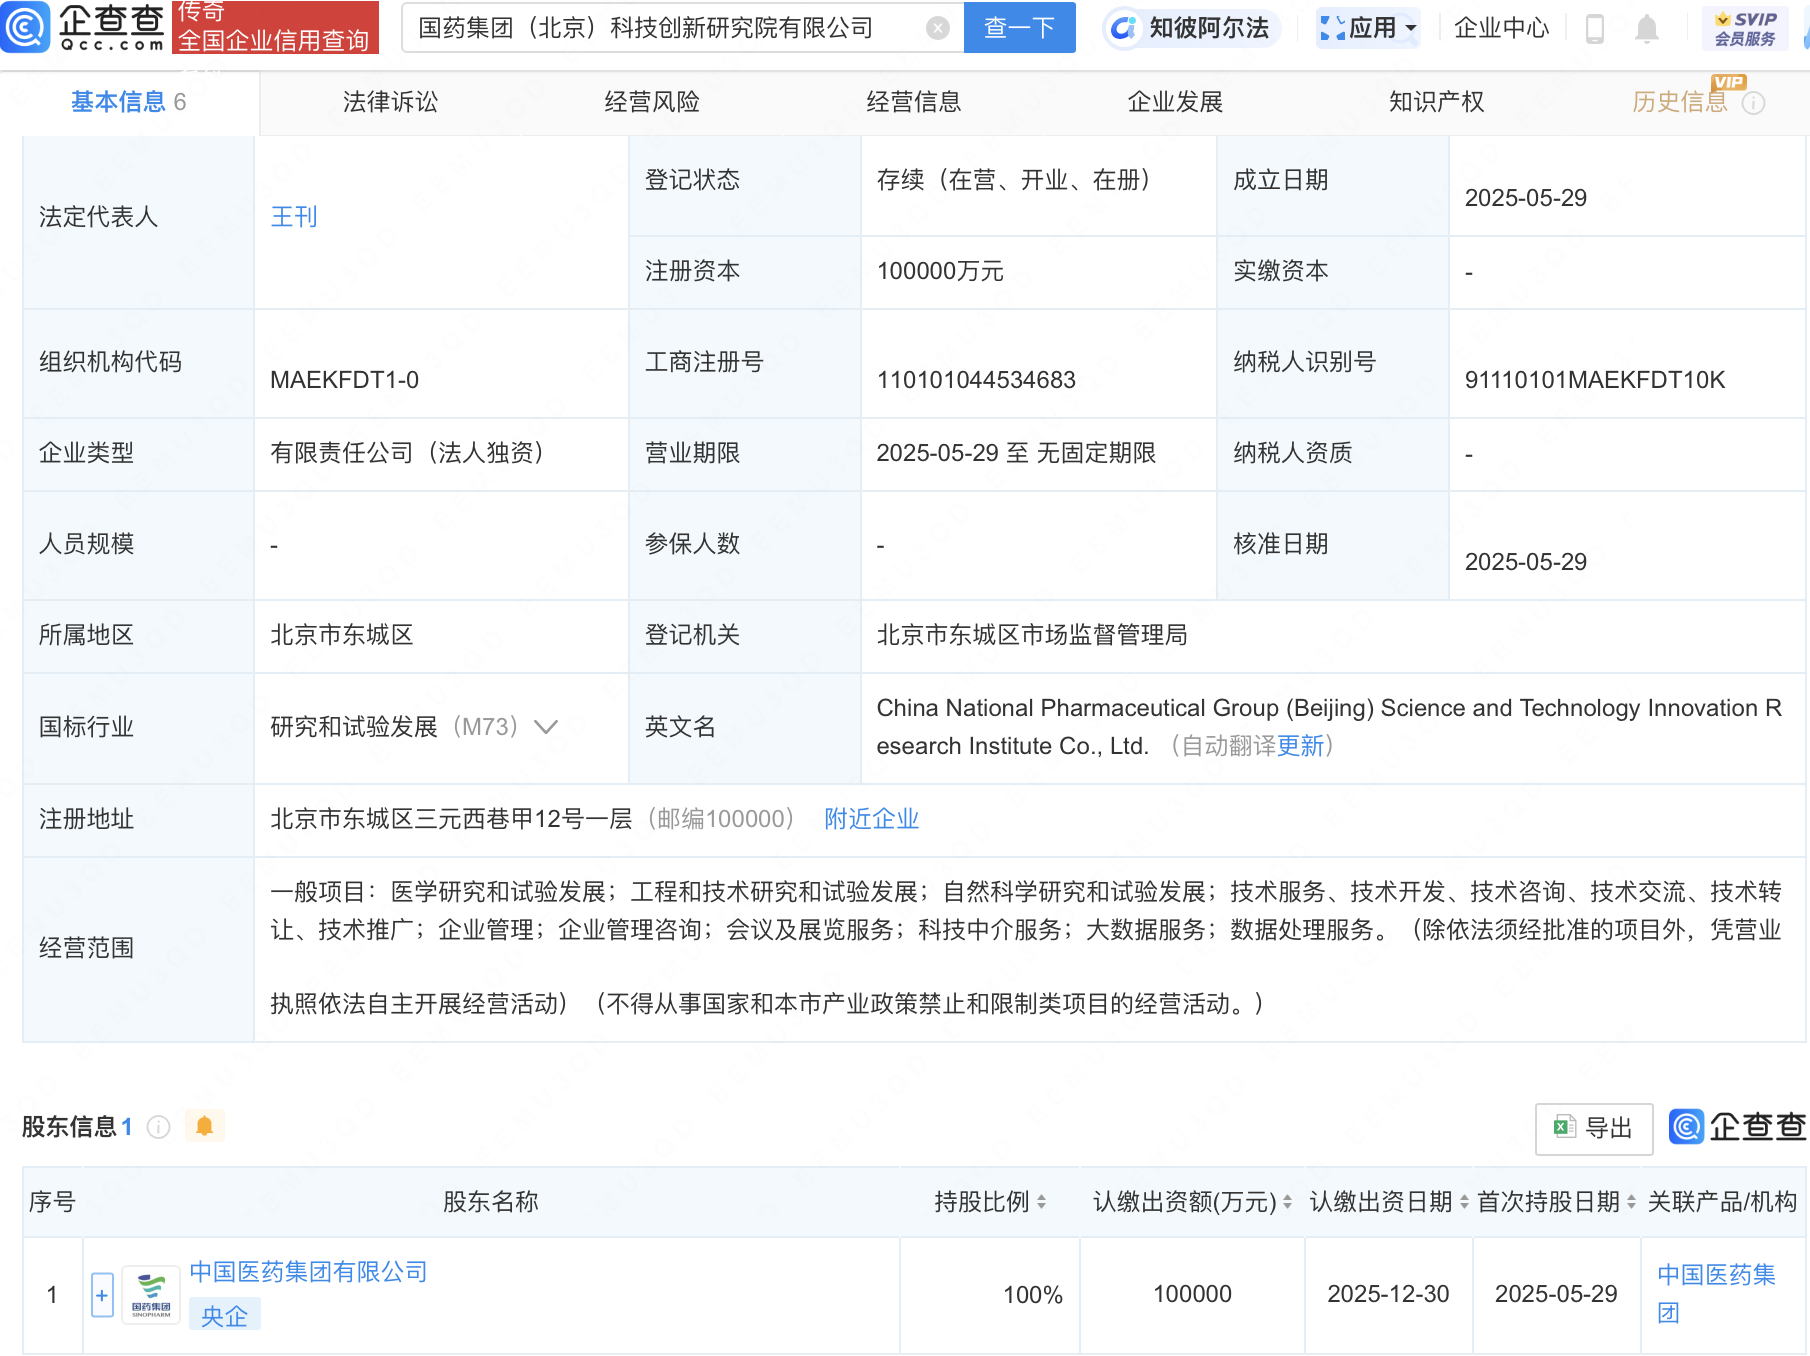
Task: Open related group 中国医药集团 link
Action: (1716, 1294)
